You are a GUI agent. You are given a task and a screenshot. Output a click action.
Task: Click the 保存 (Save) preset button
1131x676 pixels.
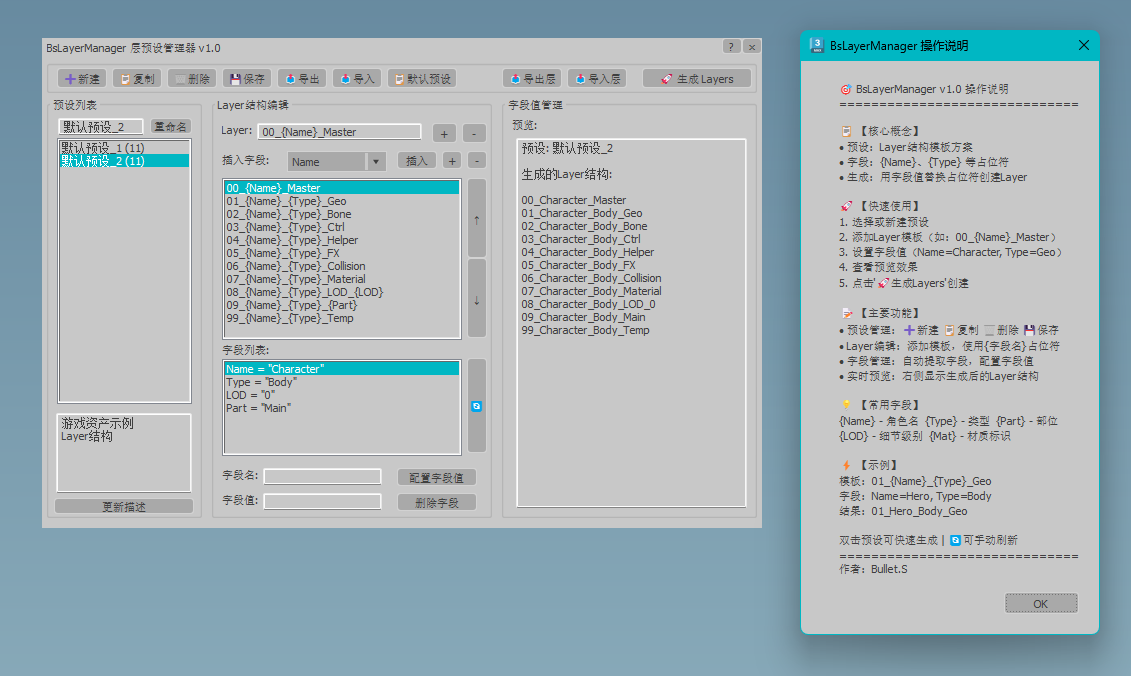tap(247, 79)
